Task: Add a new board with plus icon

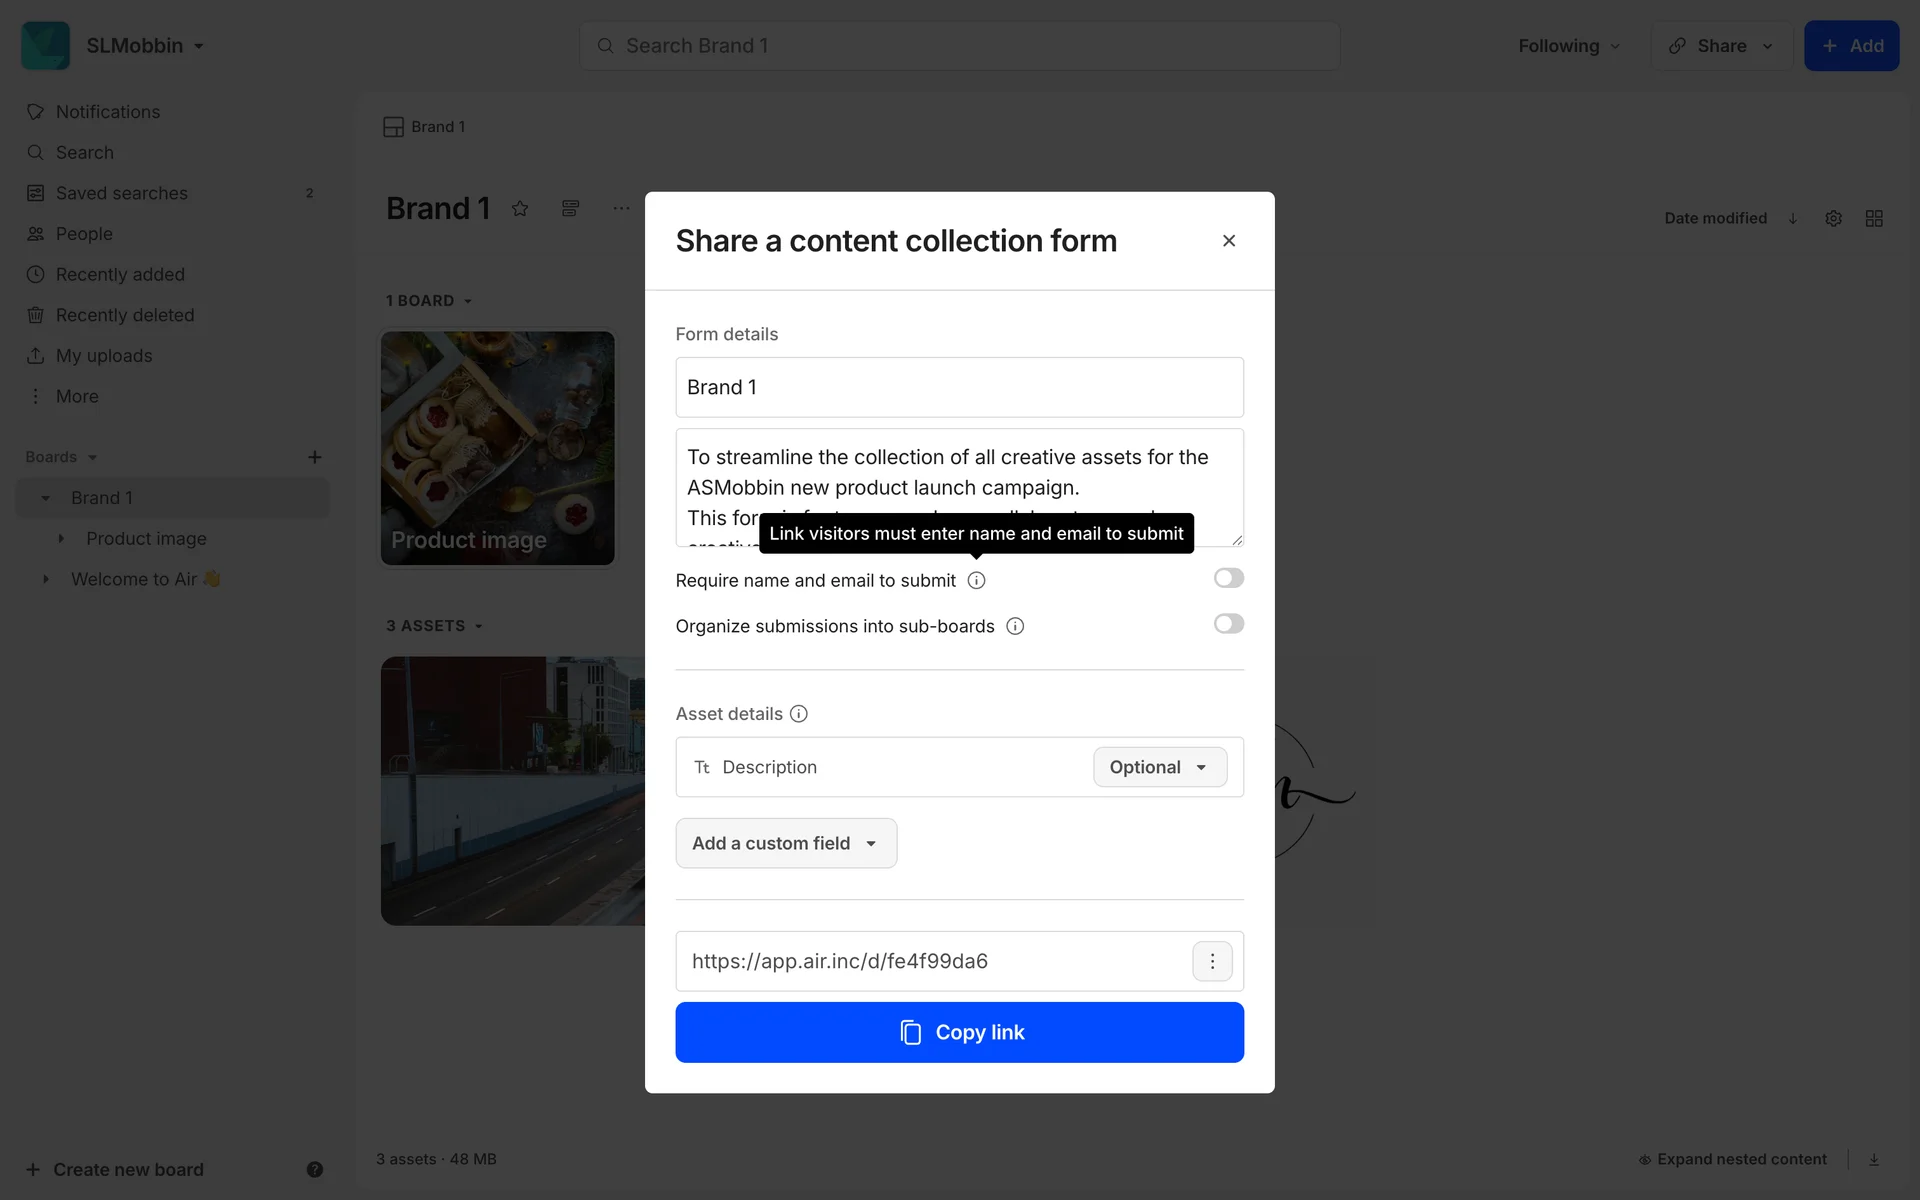Action: (314, 457)
